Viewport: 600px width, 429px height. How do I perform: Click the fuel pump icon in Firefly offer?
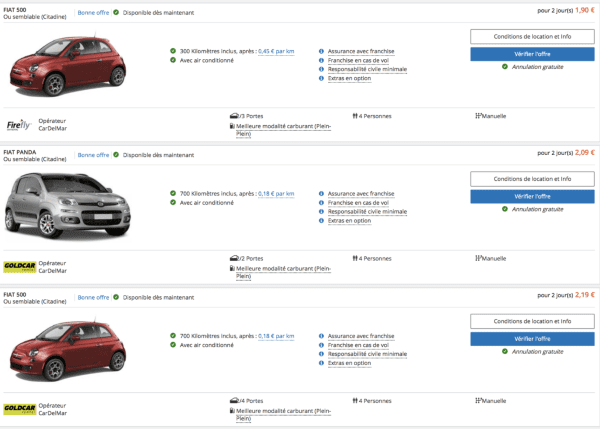click(x=232, y=126)
